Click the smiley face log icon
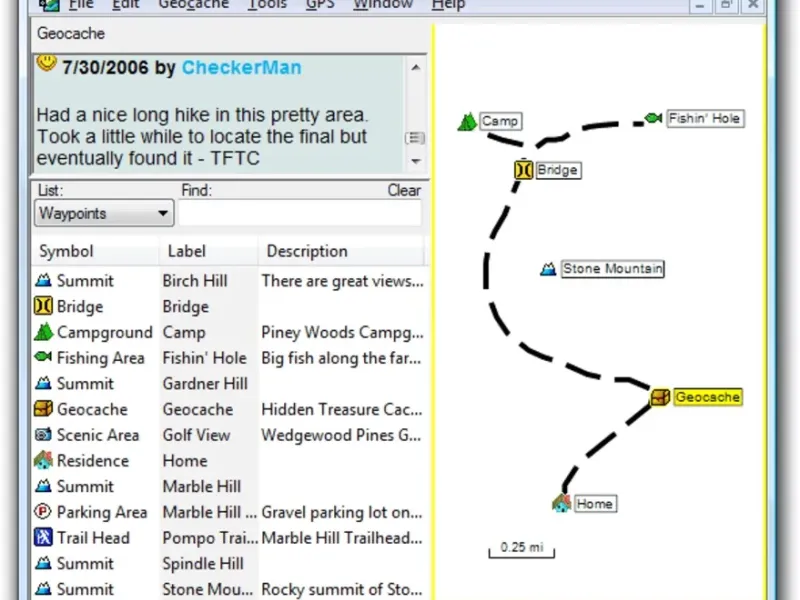This screenshot has width=800, height=600. tap(46, 62)
